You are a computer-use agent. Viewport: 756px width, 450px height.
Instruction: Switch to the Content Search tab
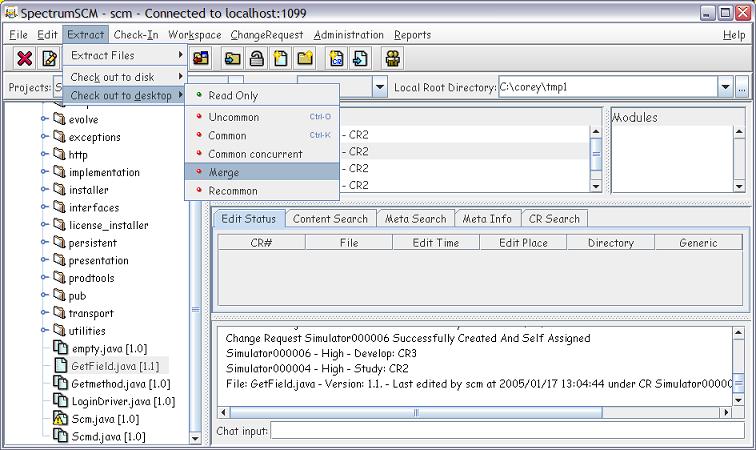[x=330, y=219]
